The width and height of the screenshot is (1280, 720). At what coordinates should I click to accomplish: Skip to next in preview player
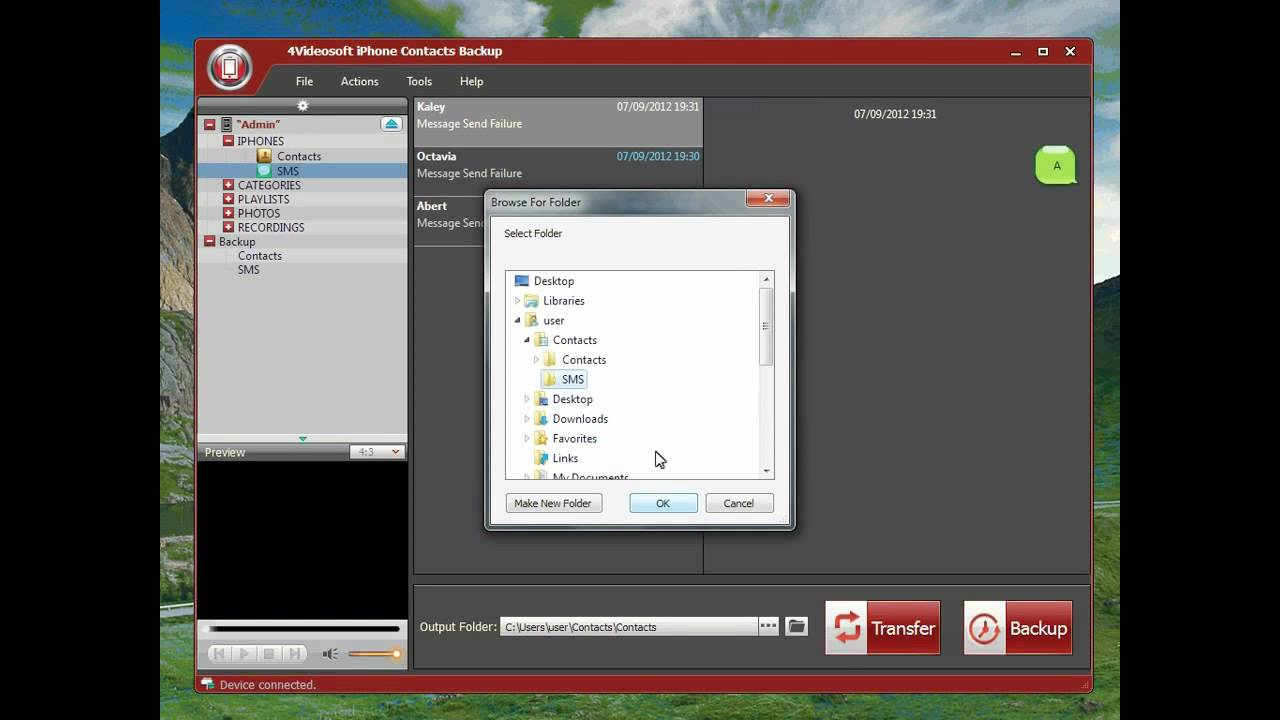294,654
